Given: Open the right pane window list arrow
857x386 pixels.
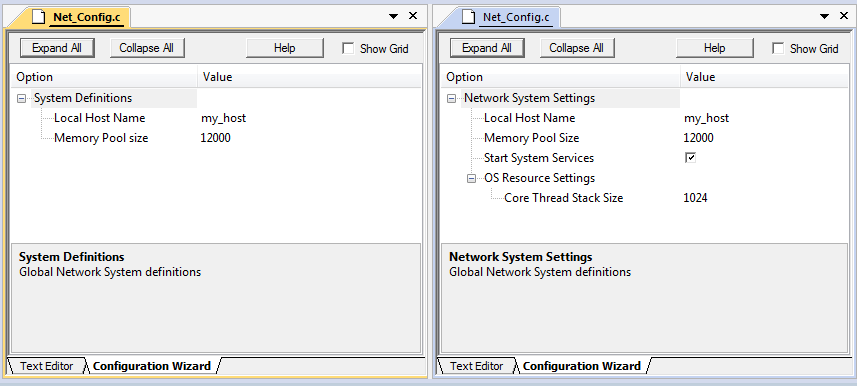Looking at the screenshot, I should point(825,16).
